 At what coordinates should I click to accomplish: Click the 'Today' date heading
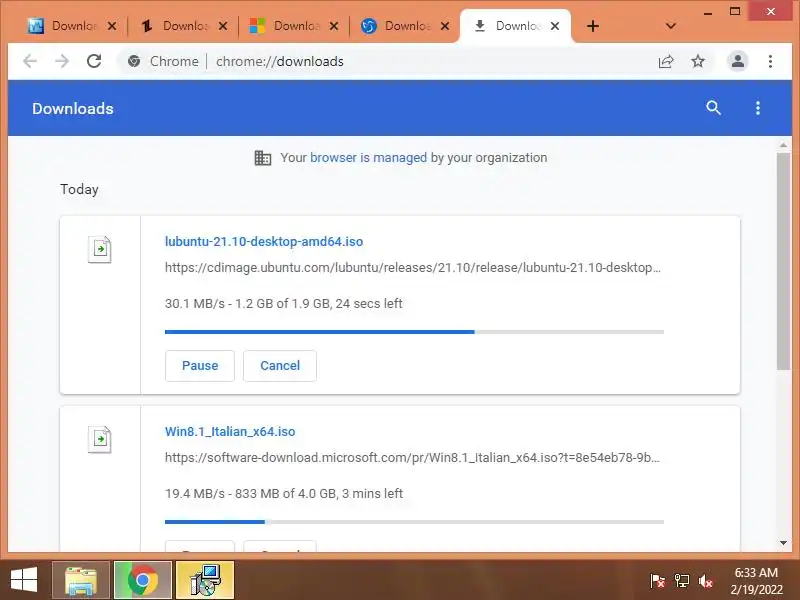click(79, 189)
